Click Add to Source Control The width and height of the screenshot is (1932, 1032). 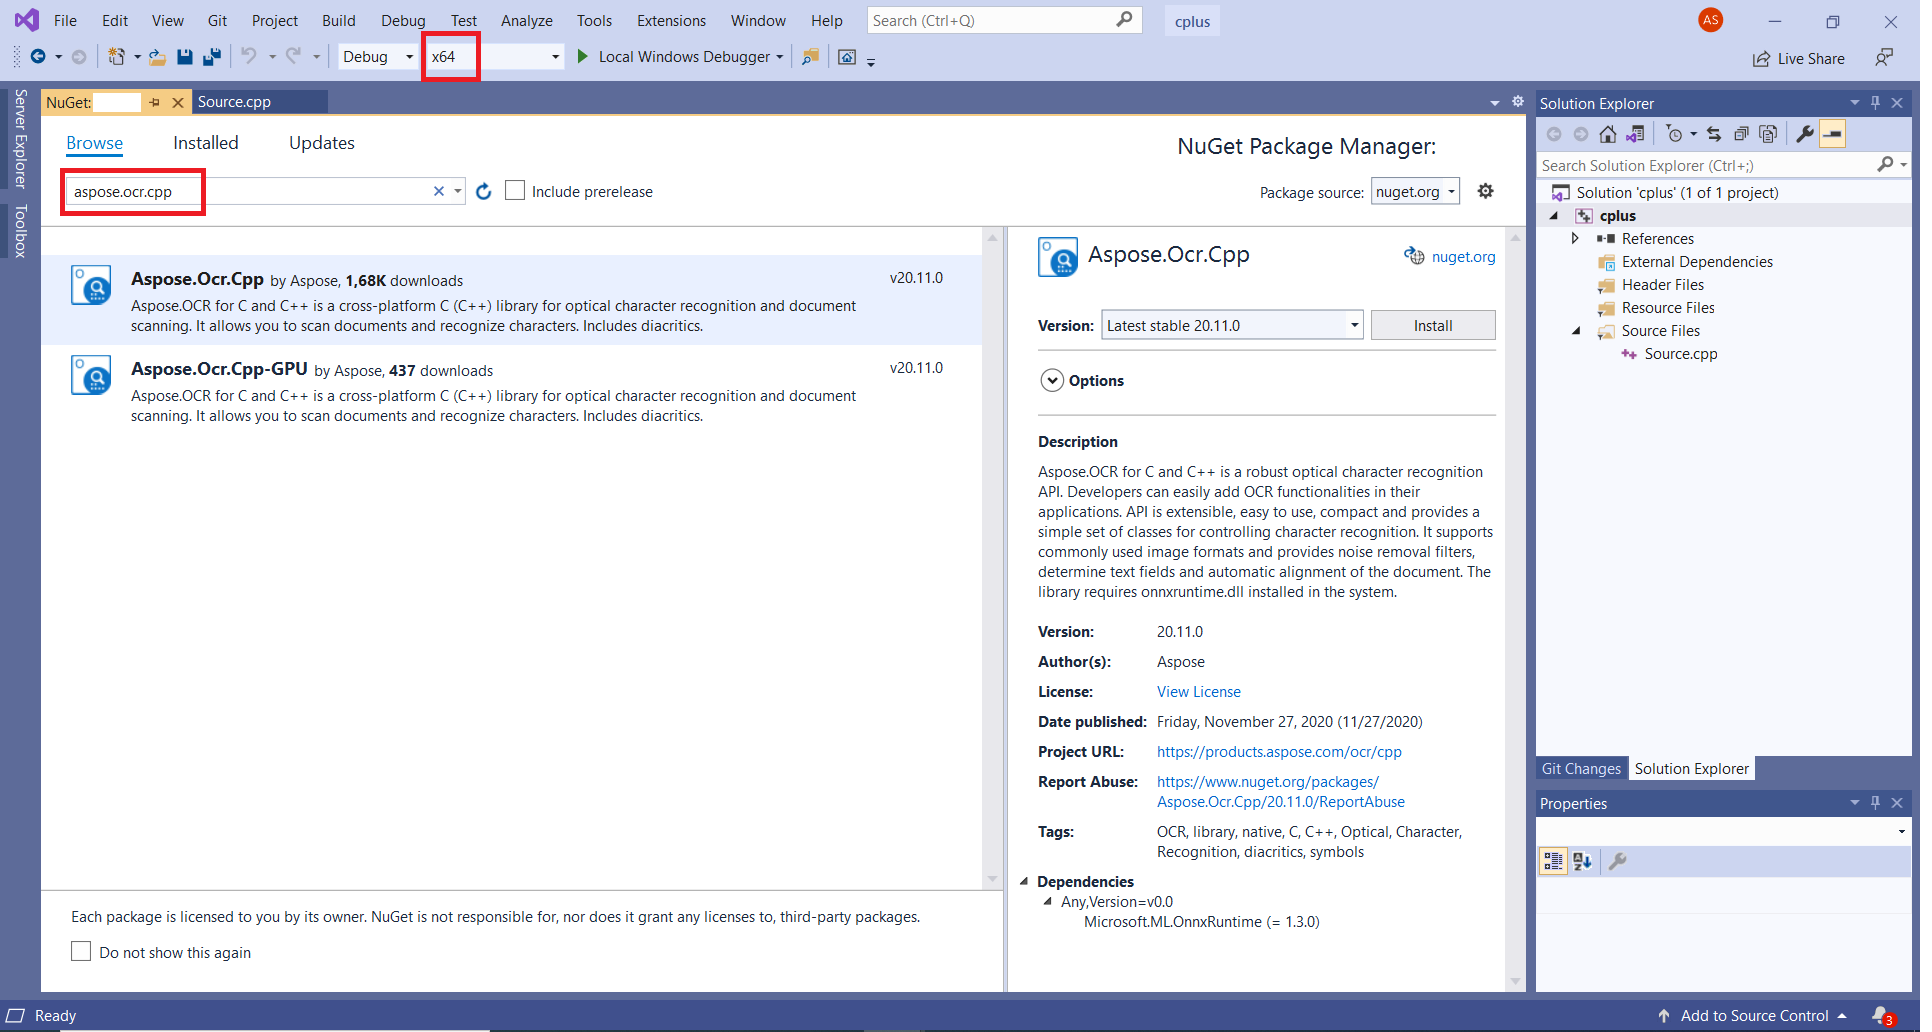tap(1754, 1016)
